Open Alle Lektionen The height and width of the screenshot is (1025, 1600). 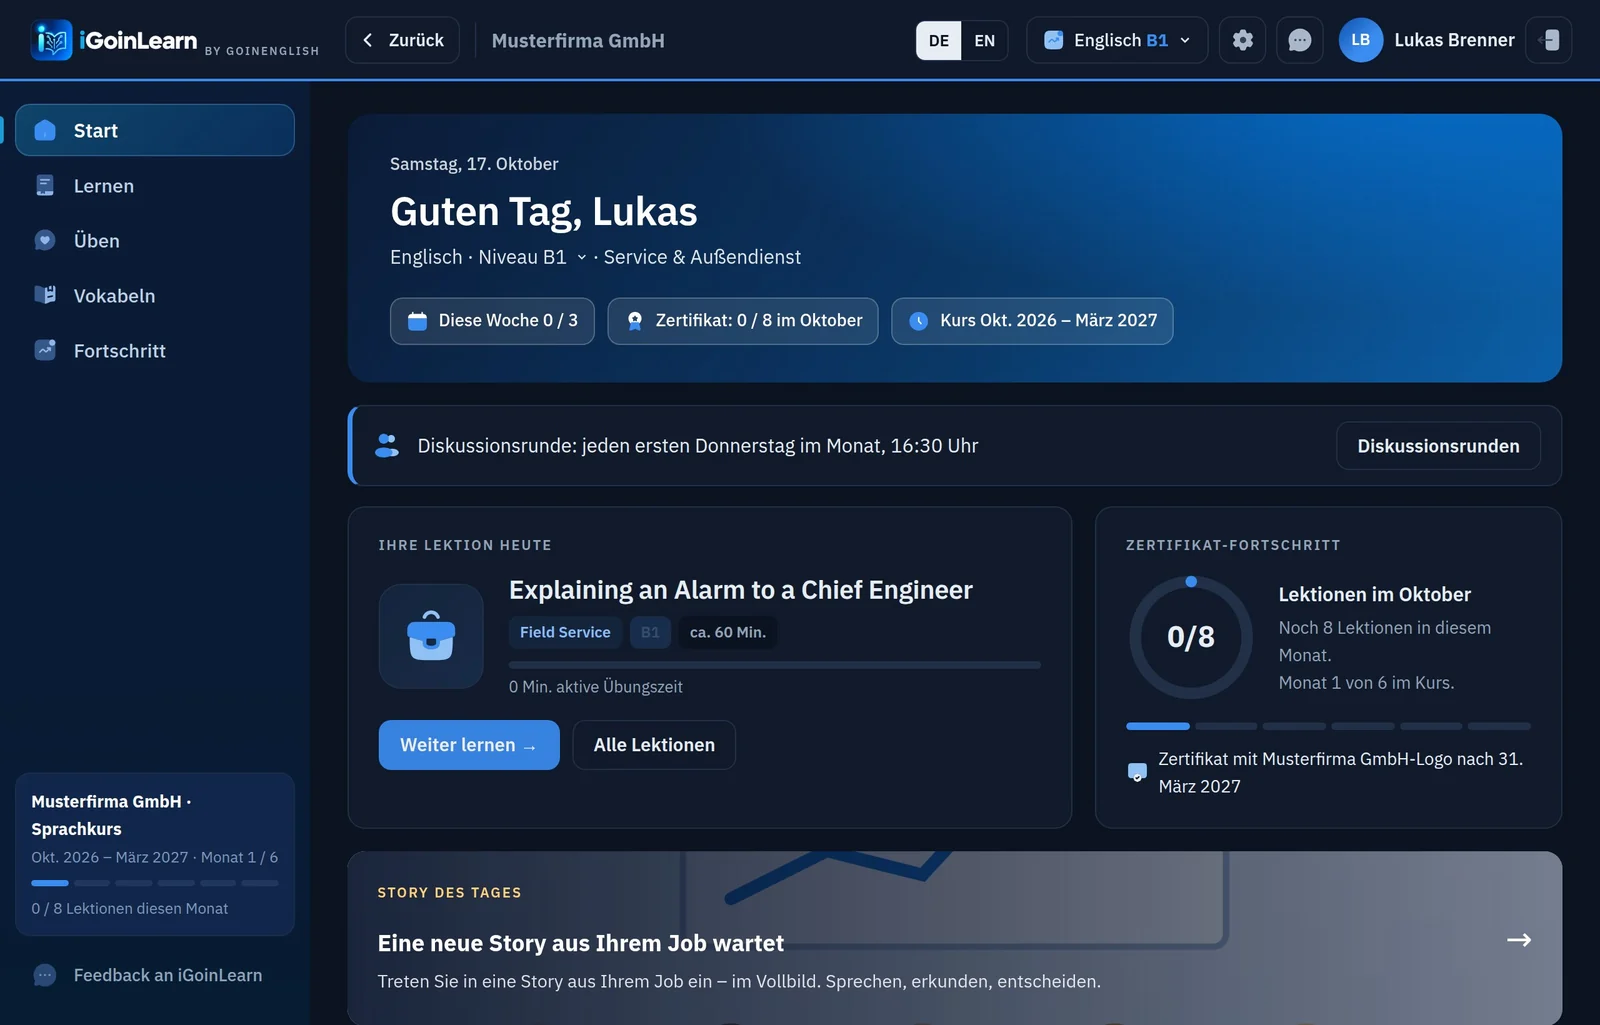(654, 745)
